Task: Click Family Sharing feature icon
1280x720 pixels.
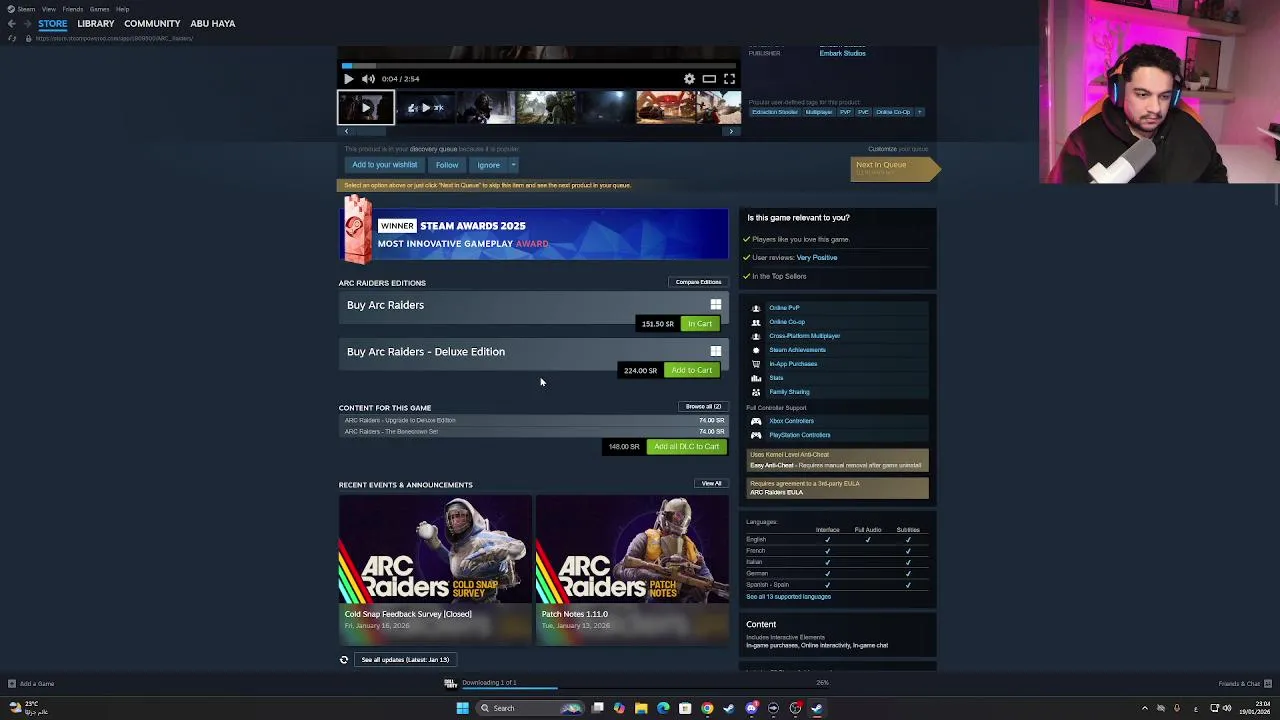Action: [x=756, y=392]
